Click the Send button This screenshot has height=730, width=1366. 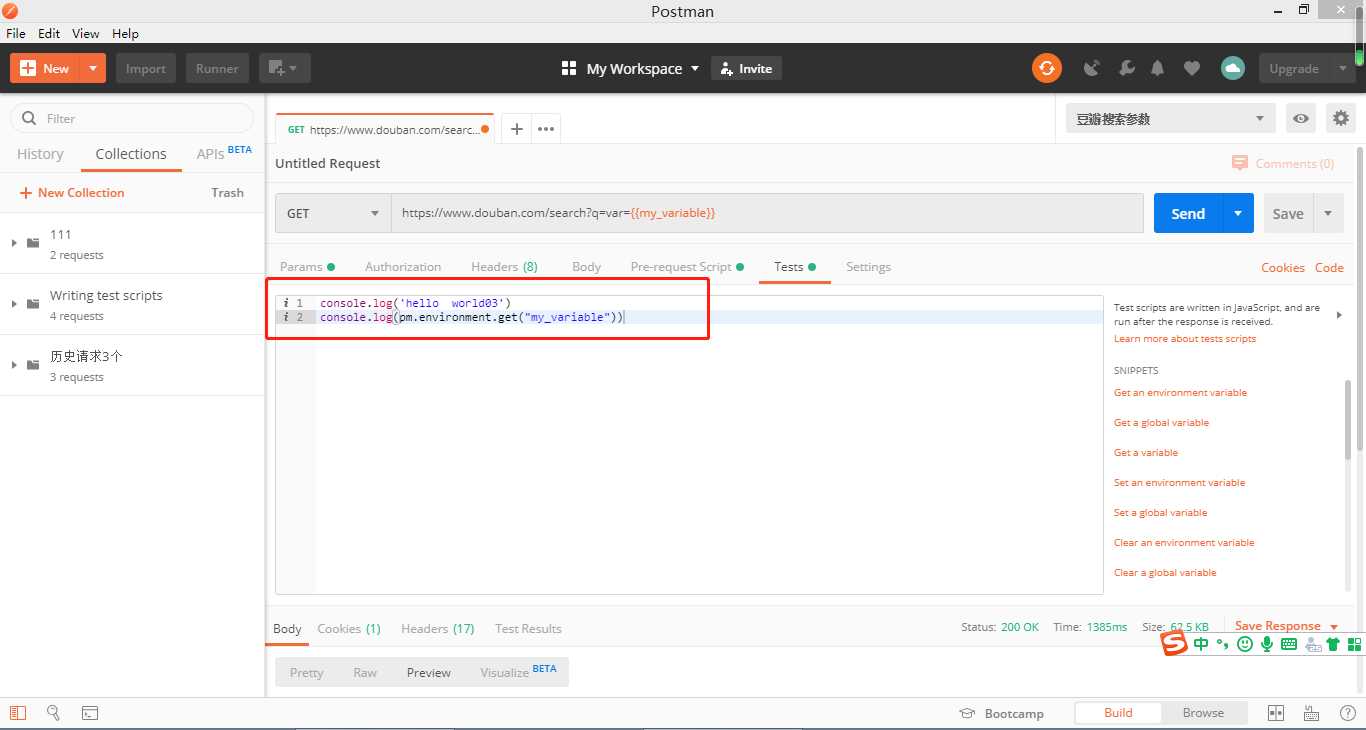pyautogui.click(x=1188, y=213)
